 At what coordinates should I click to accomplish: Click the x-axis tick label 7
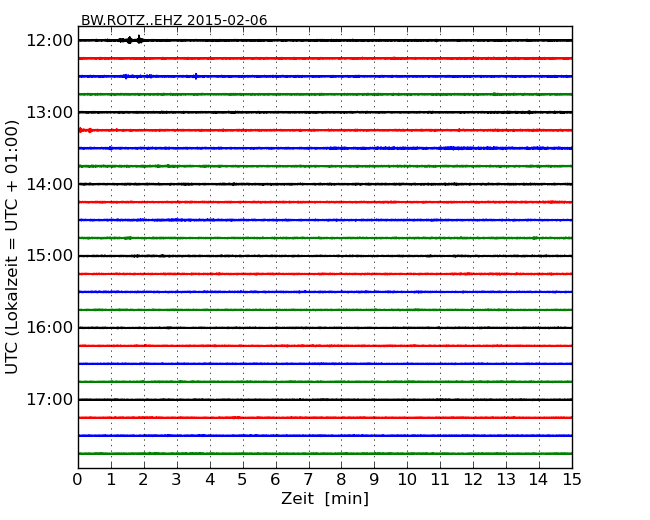point(308,480)
